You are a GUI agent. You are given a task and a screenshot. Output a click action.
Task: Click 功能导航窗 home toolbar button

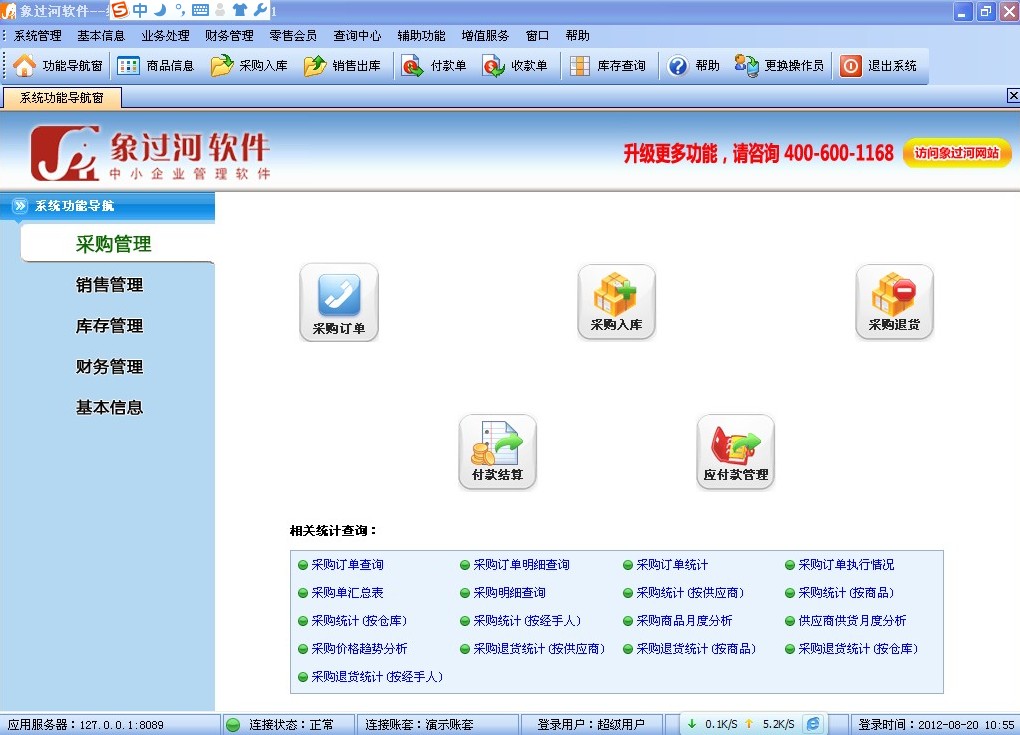pyautogui.click(x=59, y=66)
